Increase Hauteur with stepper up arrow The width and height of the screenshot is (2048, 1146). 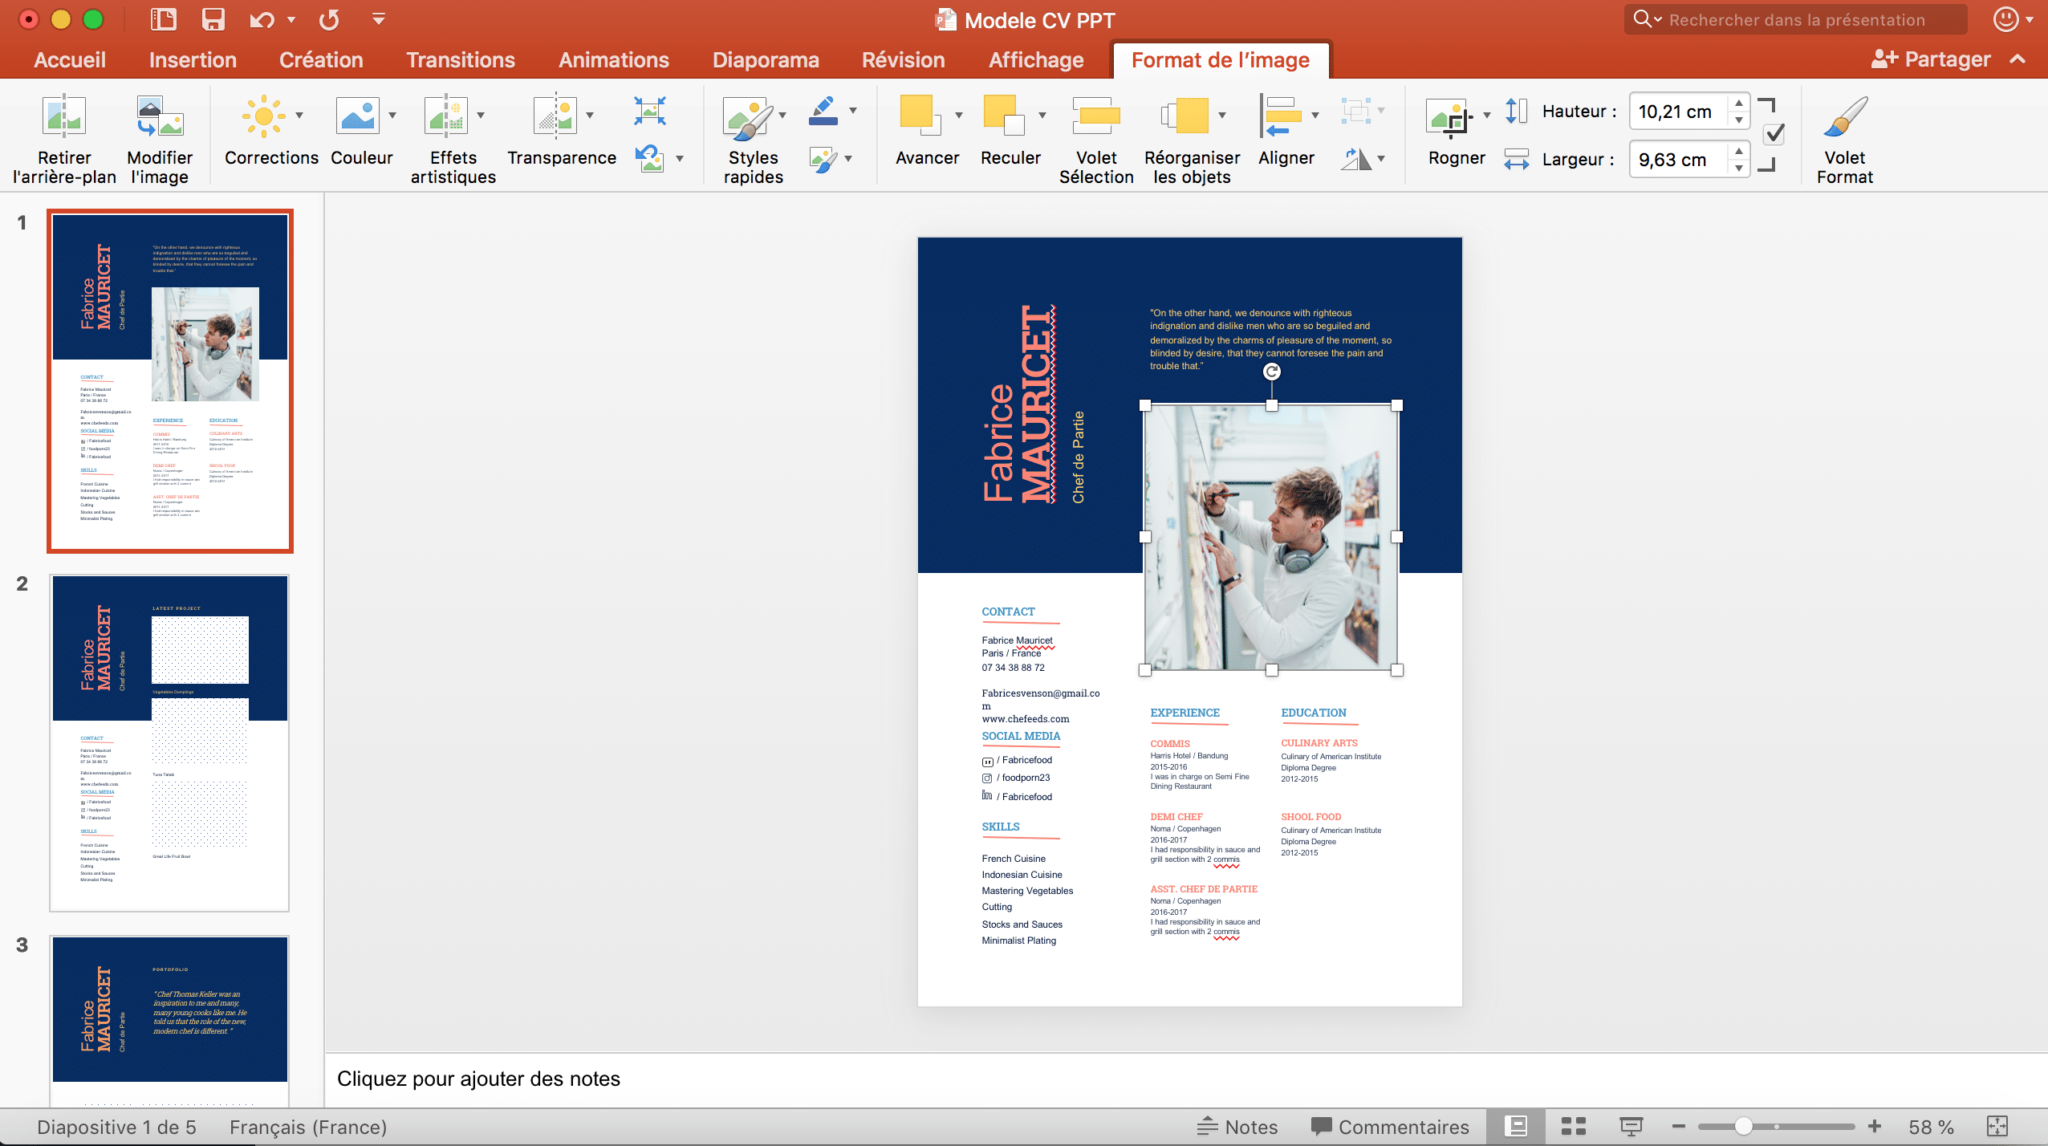[1739, 103]
